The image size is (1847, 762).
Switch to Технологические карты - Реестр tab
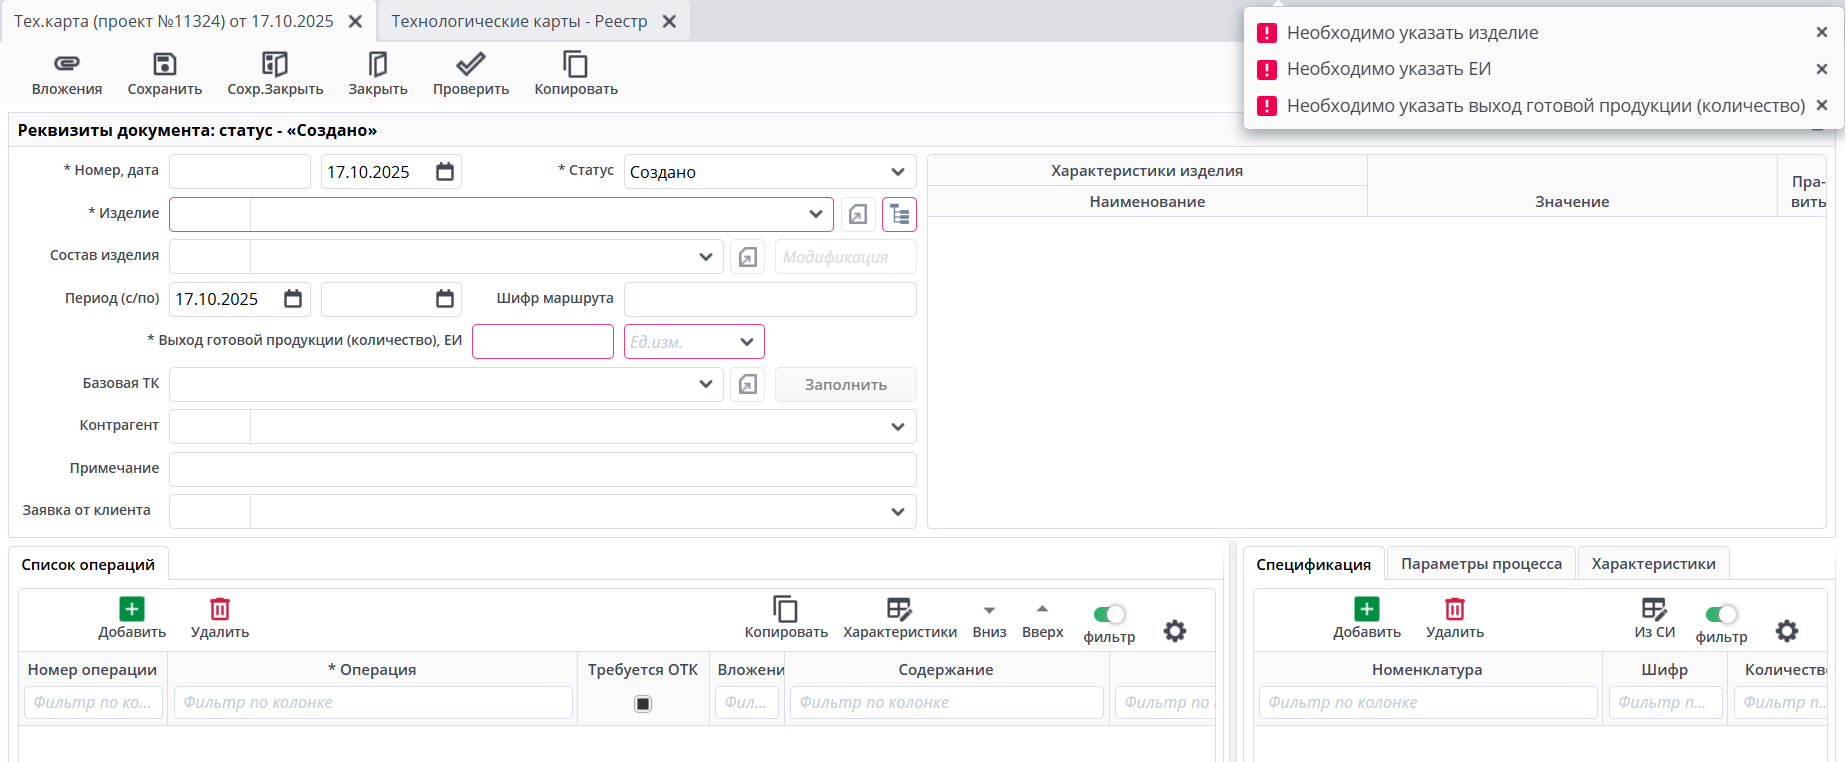519,21
